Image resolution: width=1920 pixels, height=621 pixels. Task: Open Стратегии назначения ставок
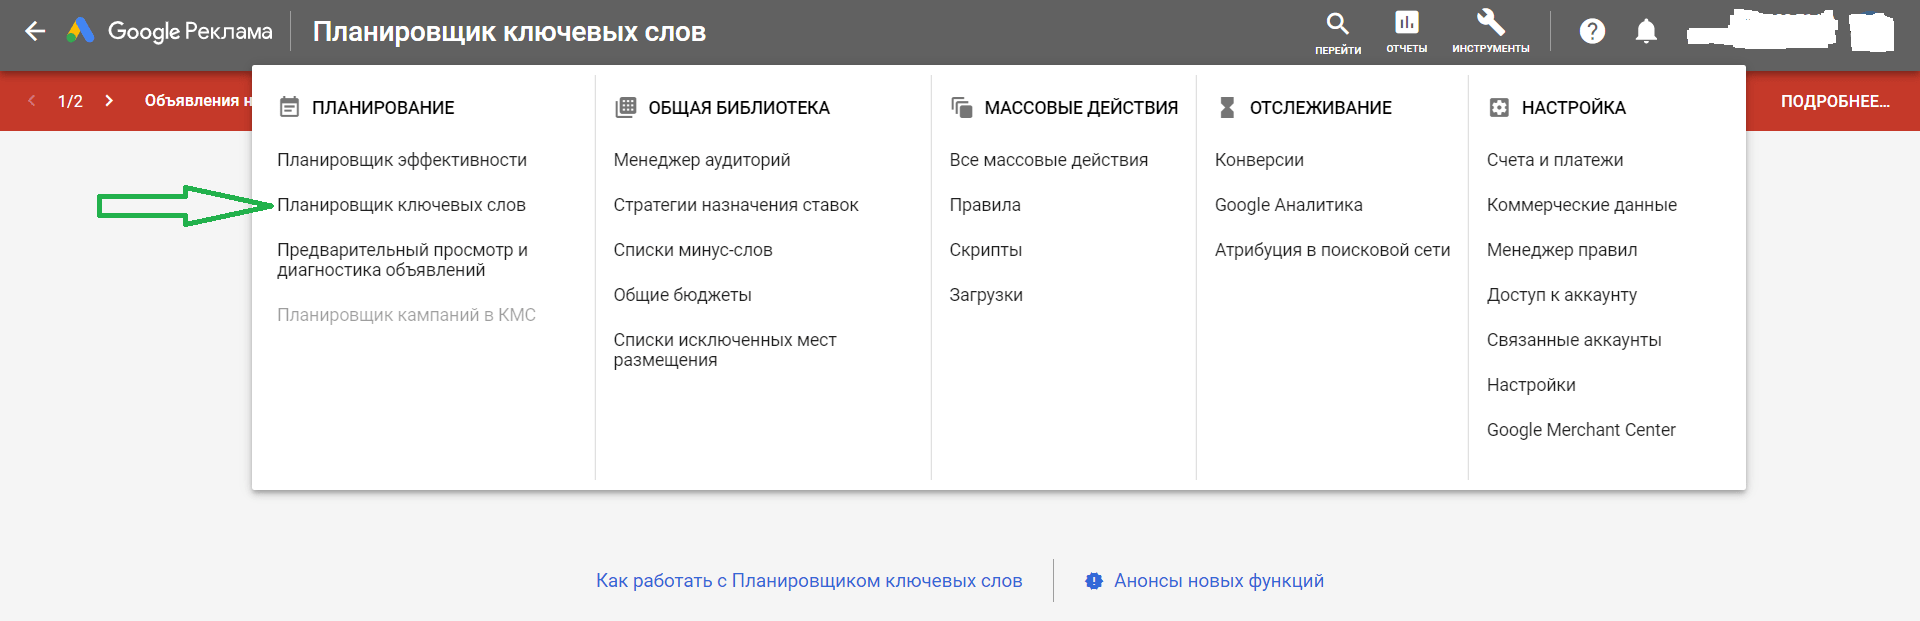click(x=736, y=205)
